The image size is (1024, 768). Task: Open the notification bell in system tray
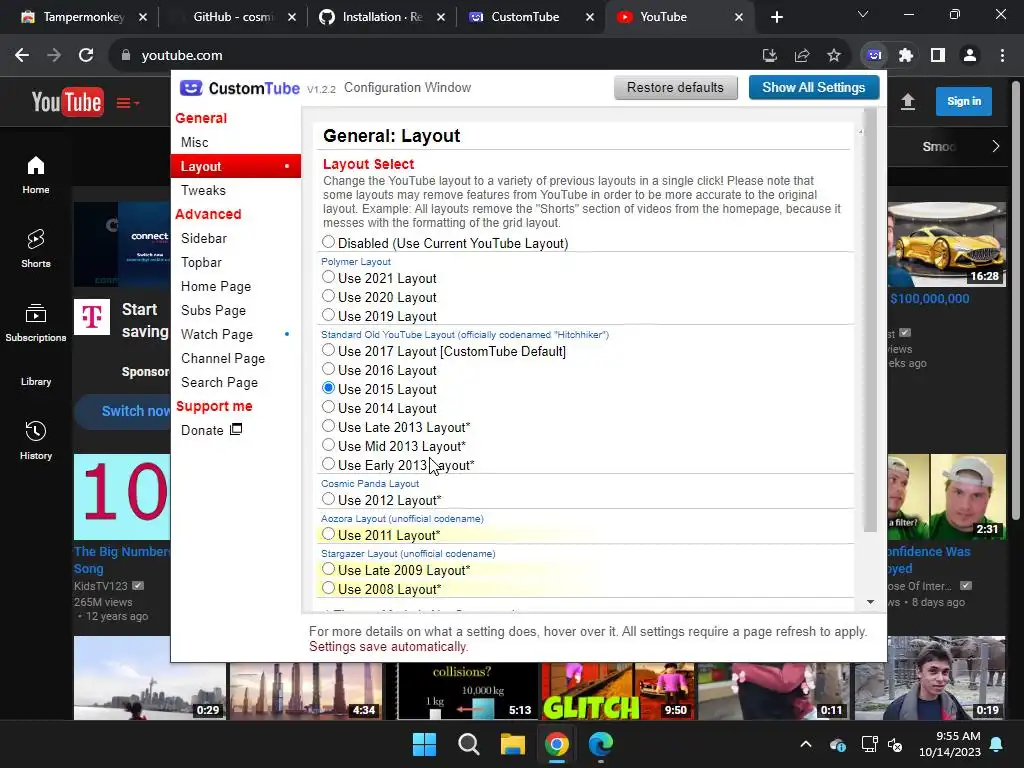997,744
